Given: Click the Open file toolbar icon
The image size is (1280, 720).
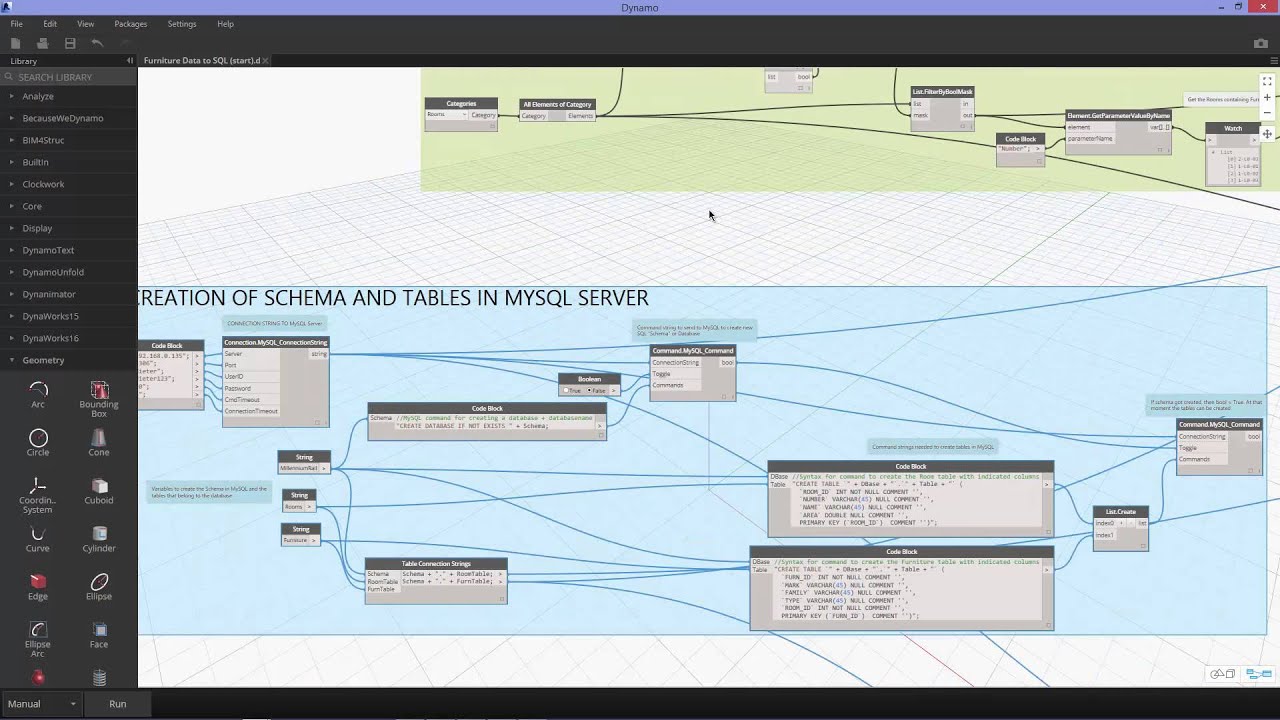Looking at the screenshot, I should 42,43.
